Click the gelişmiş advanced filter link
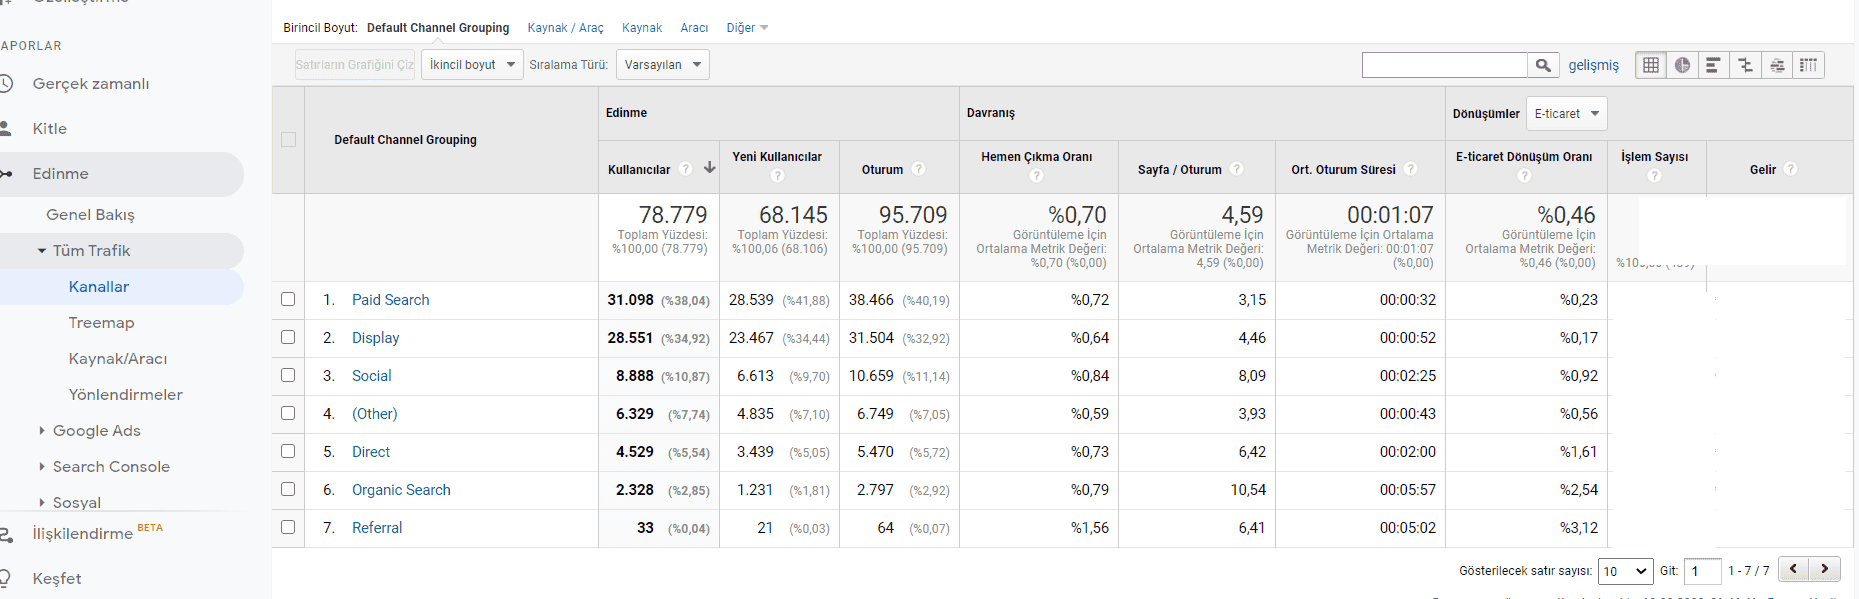The width and height of the screenshot is (1859, 599). [x=1593, y=65]
